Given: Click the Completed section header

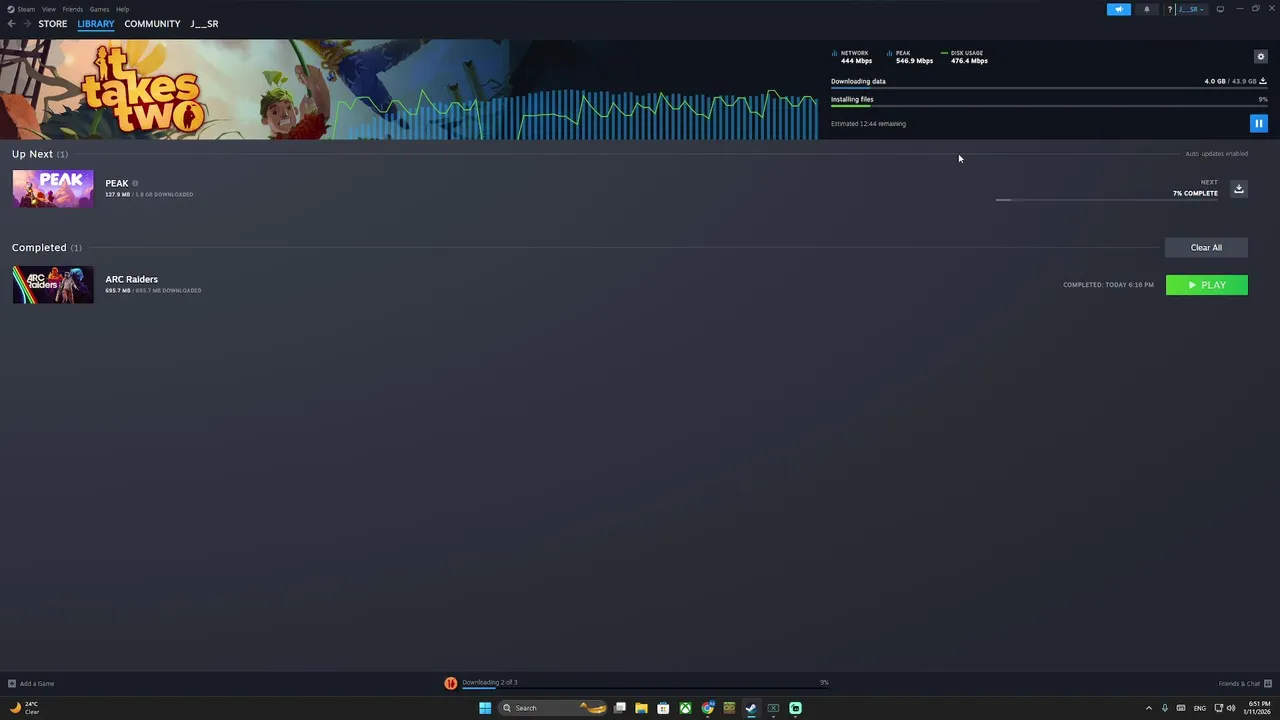Looking at the screenshot, I should [47, 247].
